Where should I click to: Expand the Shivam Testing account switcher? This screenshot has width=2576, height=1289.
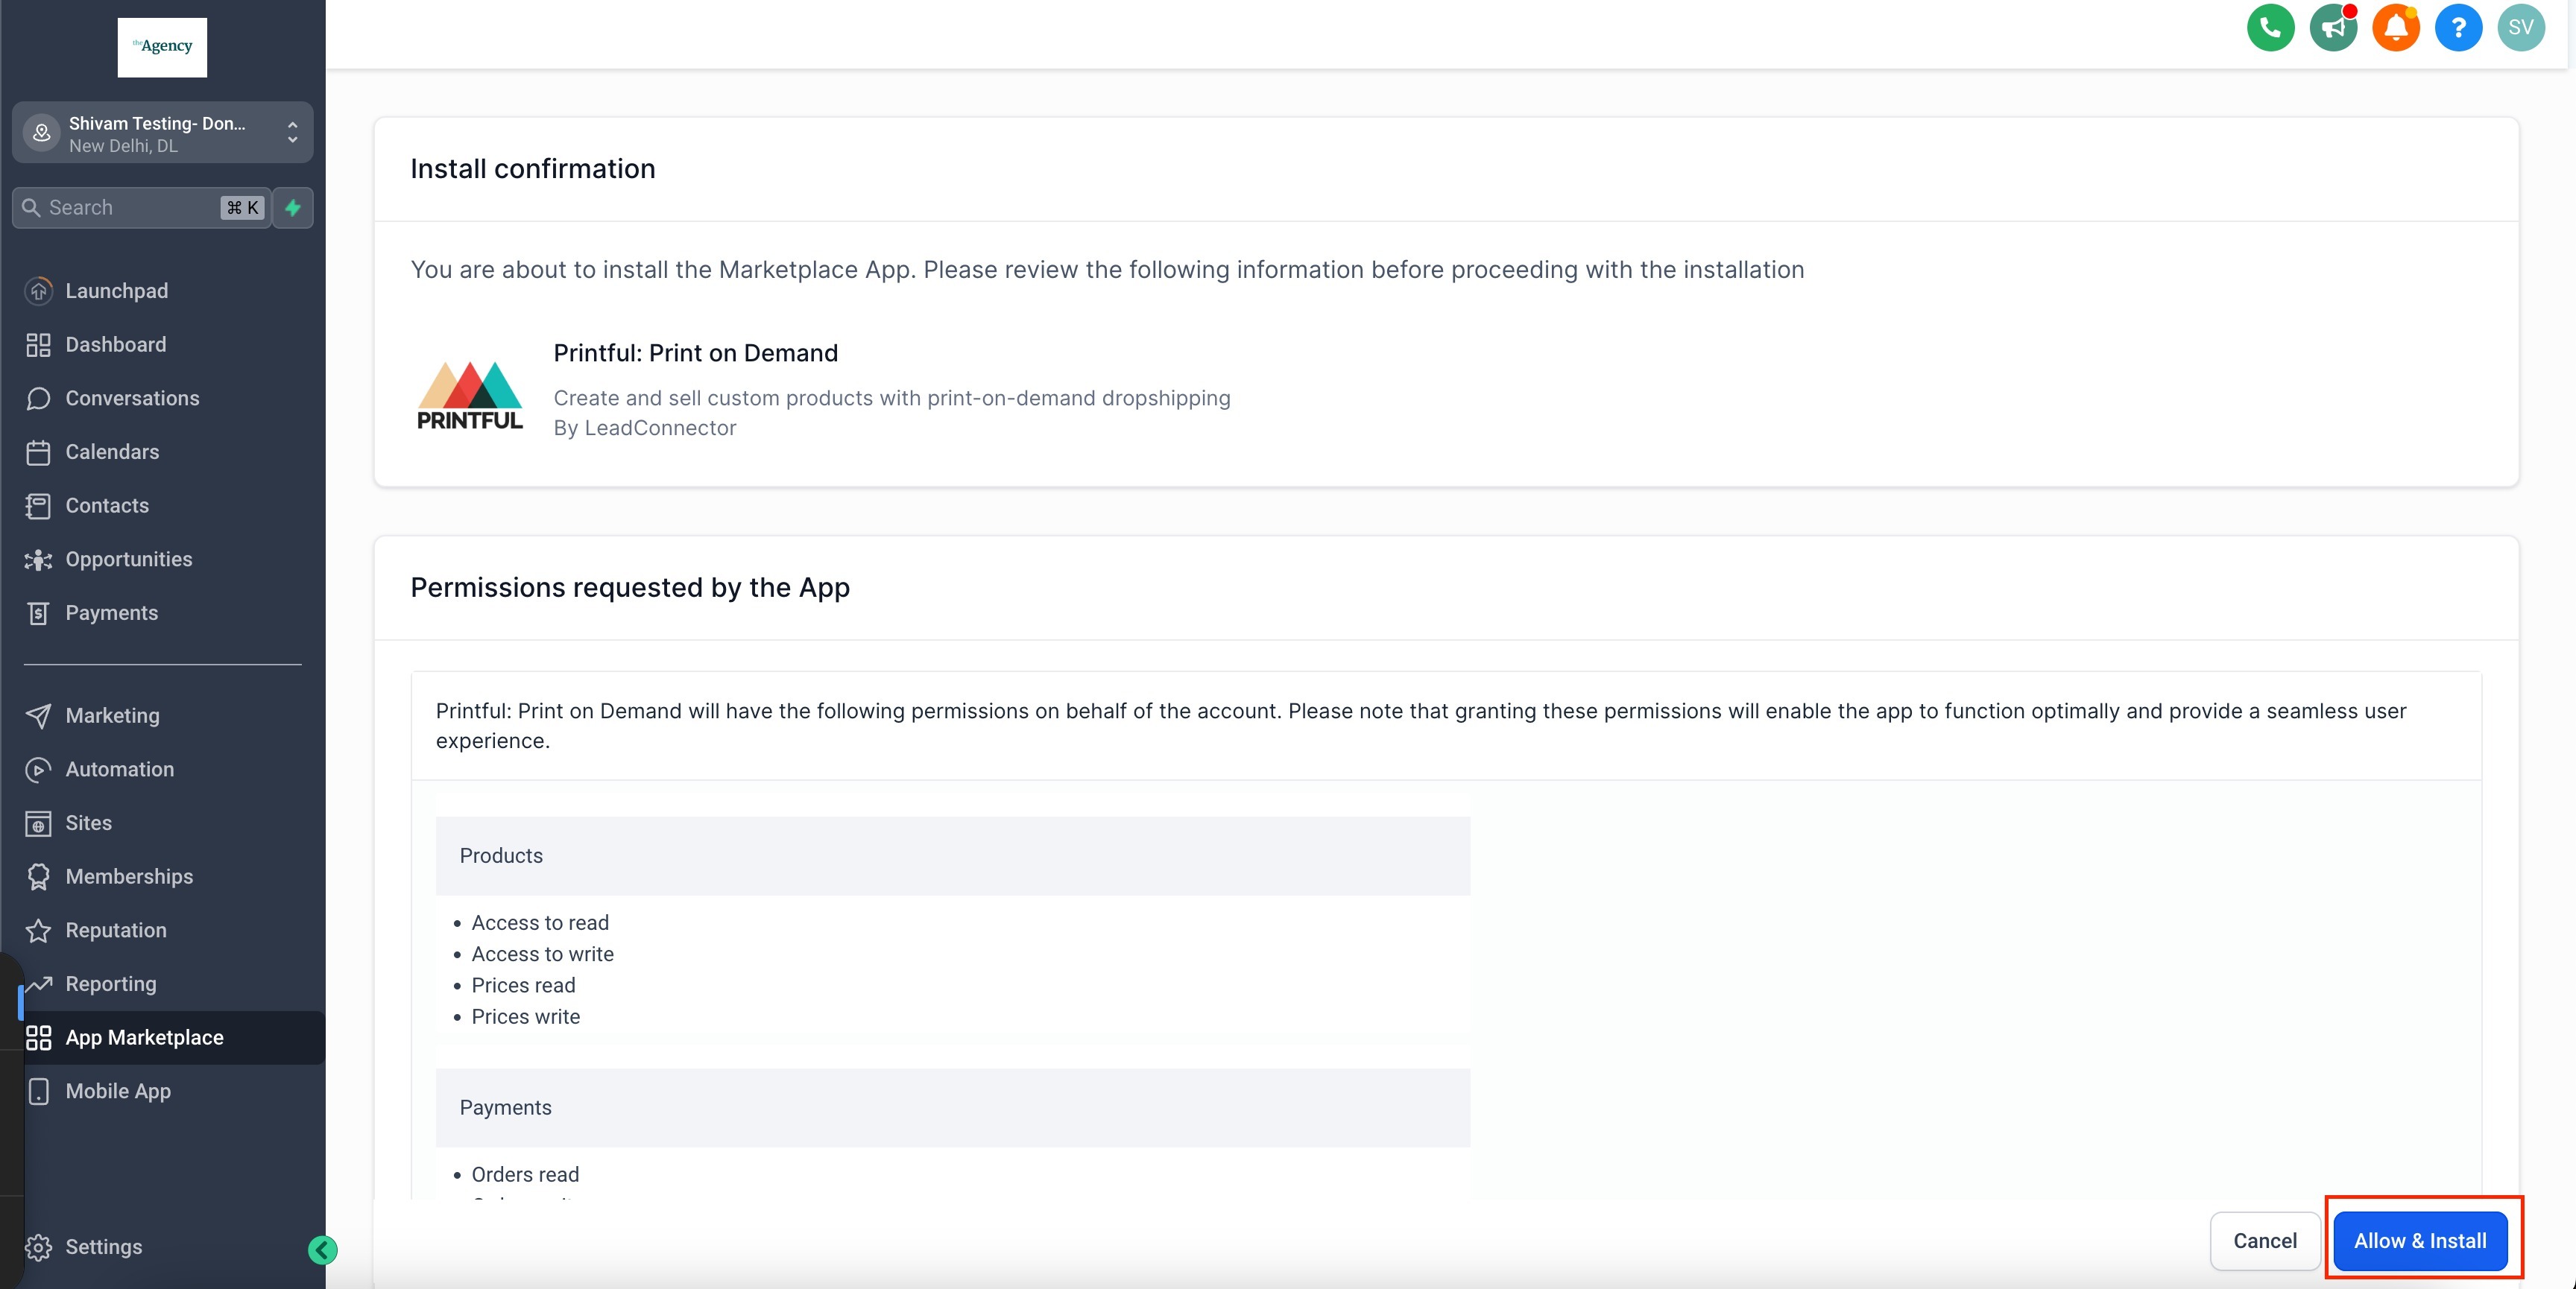coord(162,133)
